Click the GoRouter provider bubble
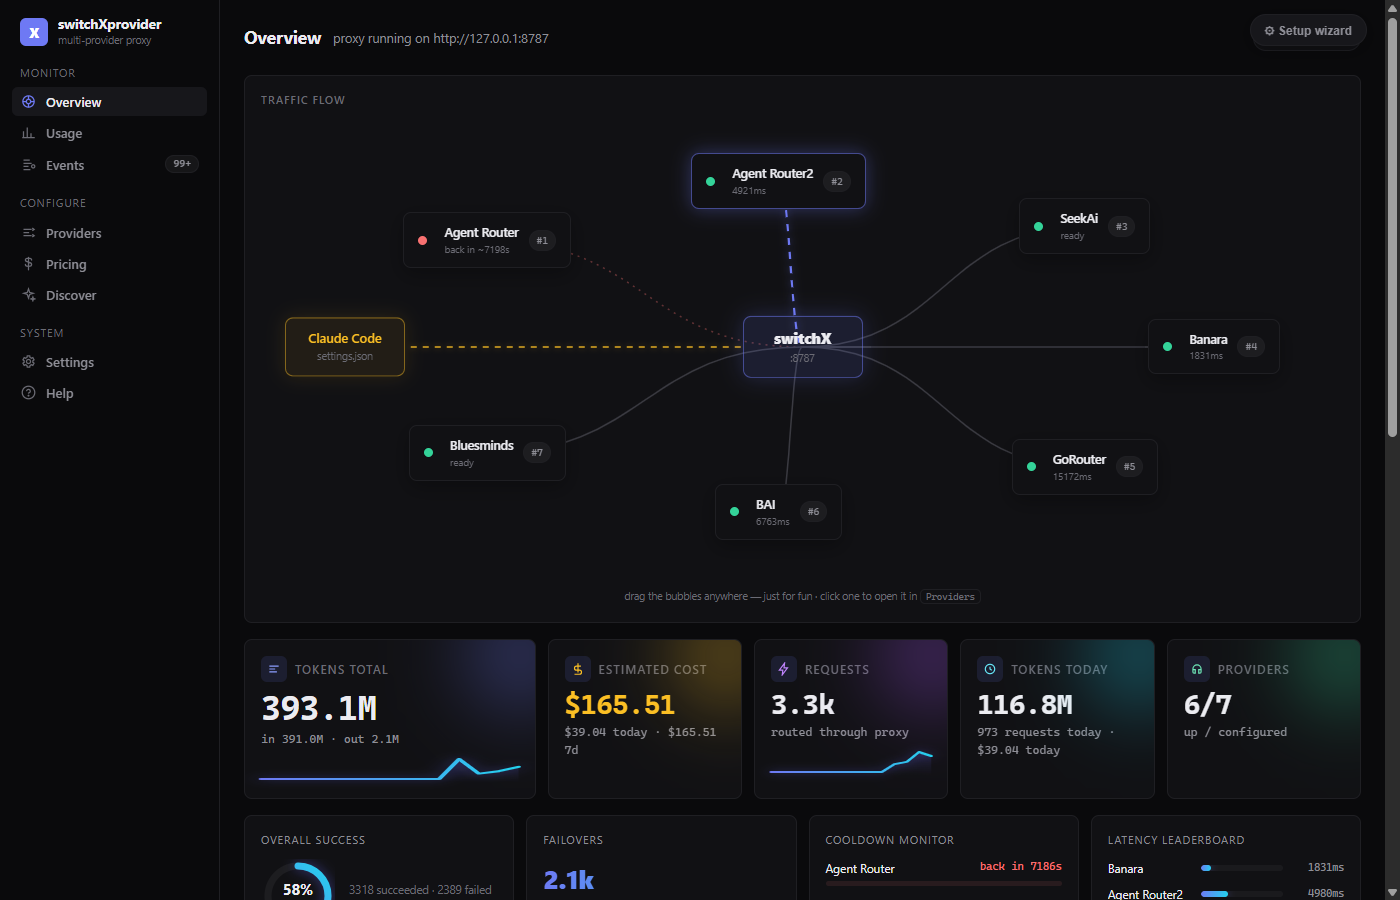Image resolution: width=1400 pixels, height=900 pixels. (1085, 467)
